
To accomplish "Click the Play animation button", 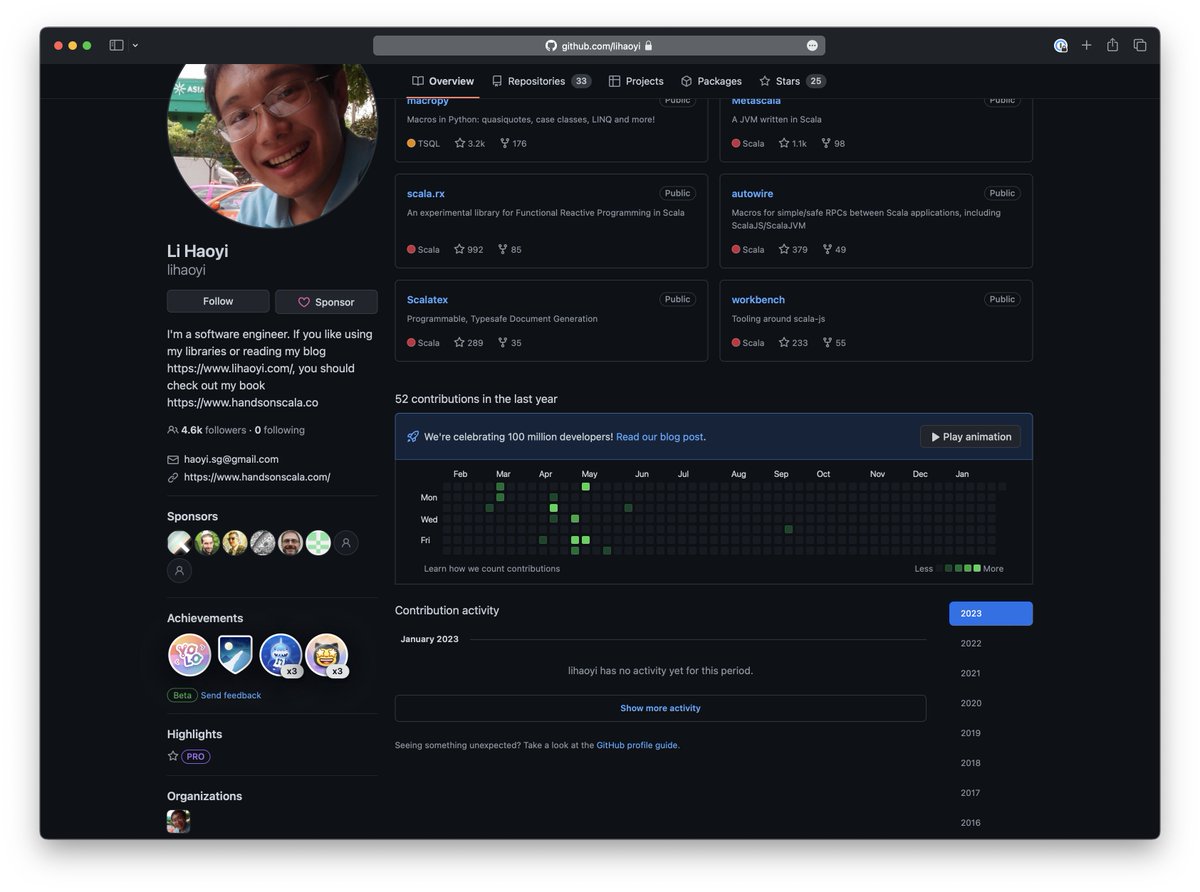I will pos(970,437).
